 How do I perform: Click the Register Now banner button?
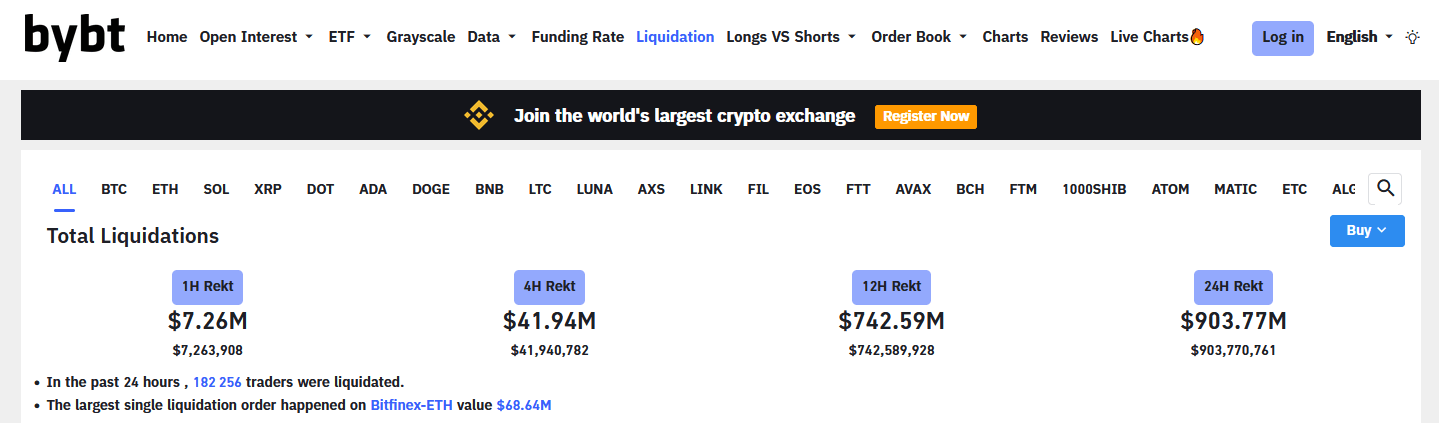click(925, 116)
